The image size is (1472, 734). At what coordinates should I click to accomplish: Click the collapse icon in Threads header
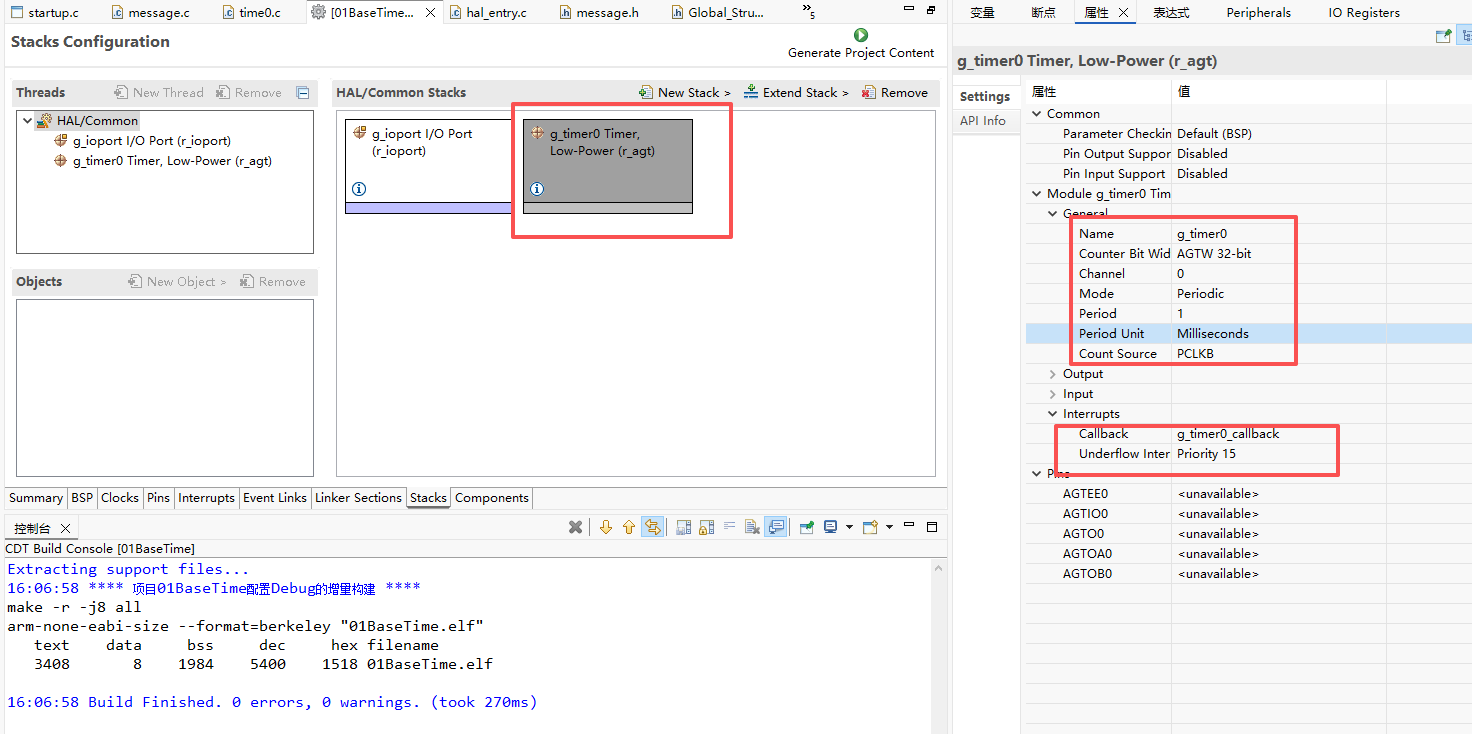(x=303, y=93)
